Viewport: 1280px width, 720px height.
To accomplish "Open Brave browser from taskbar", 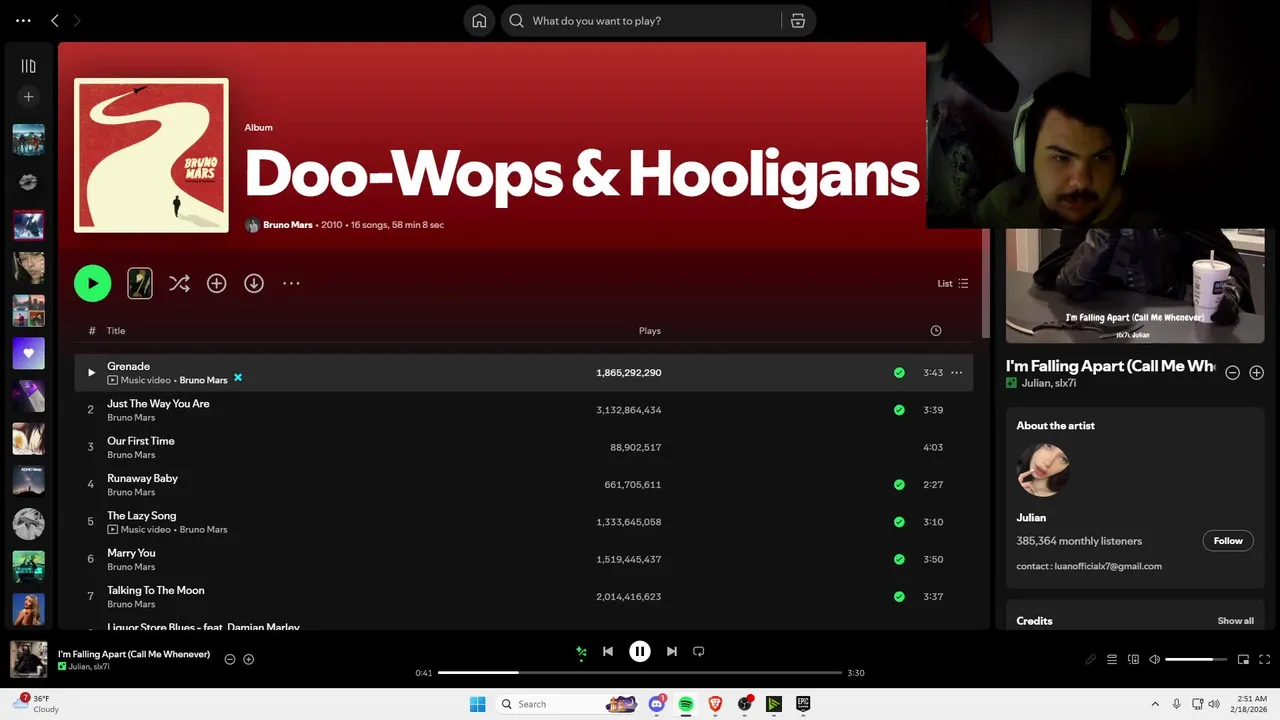I will [x=715, y=704].
